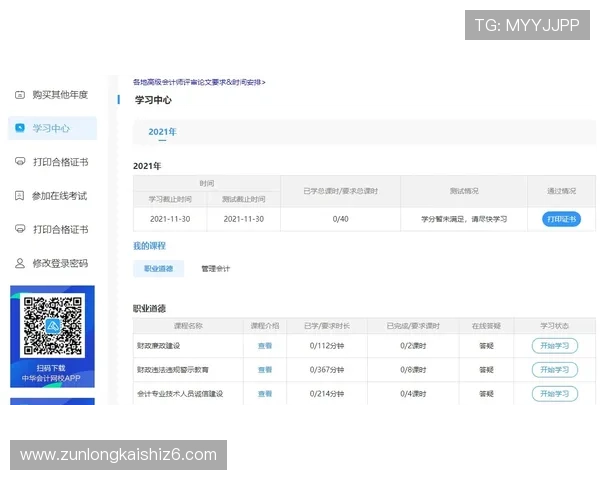Viewport: 600px width, 480px height.
Task: Click 答疑 in the 财政违法违规警示教育 row
Action: tap(486, 370)
